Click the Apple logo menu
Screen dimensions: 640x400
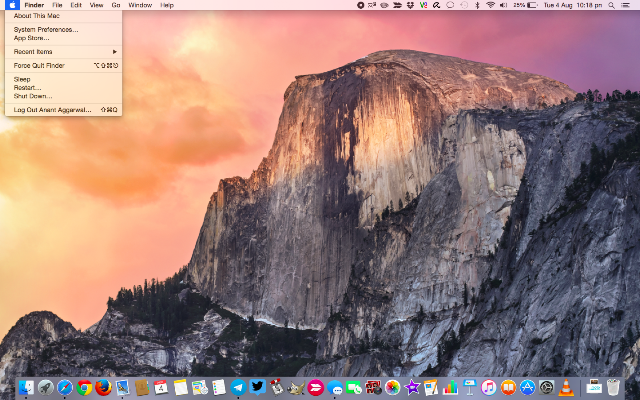(12, 5)
